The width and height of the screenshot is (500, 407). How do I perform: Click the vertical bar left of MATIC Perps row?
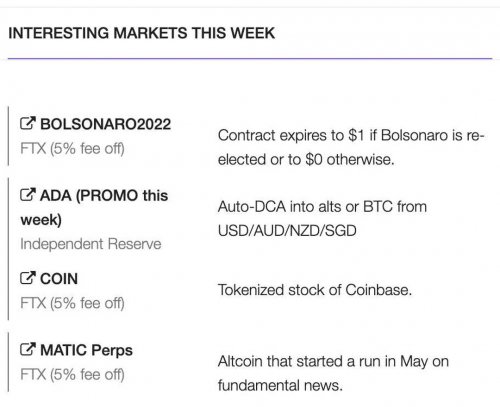pos(8,362)
